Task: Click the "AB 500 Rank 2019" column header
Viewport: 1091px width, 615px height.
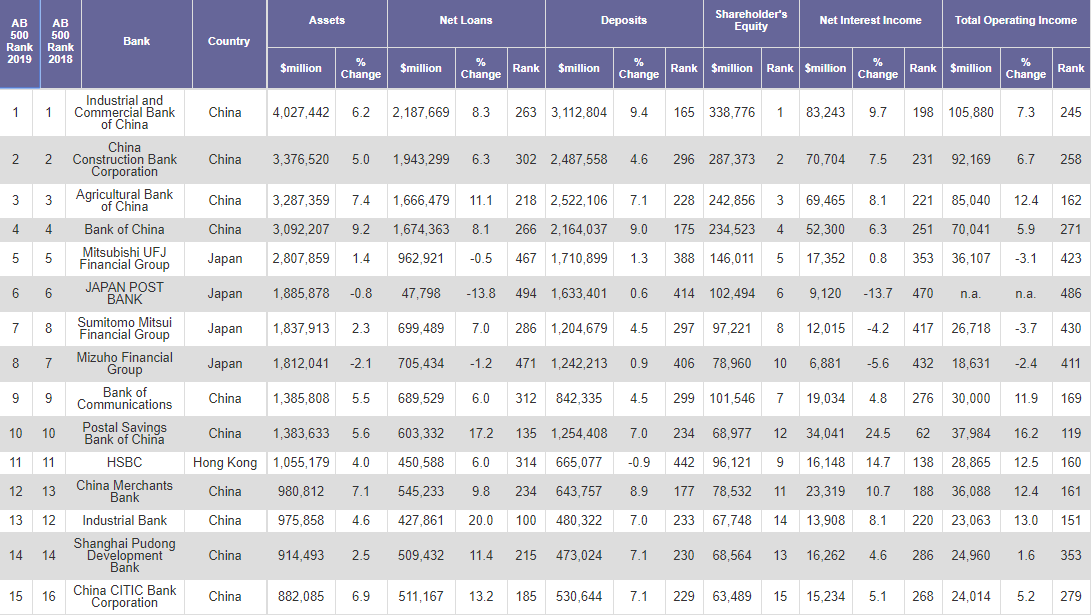Action: point(19,42)
